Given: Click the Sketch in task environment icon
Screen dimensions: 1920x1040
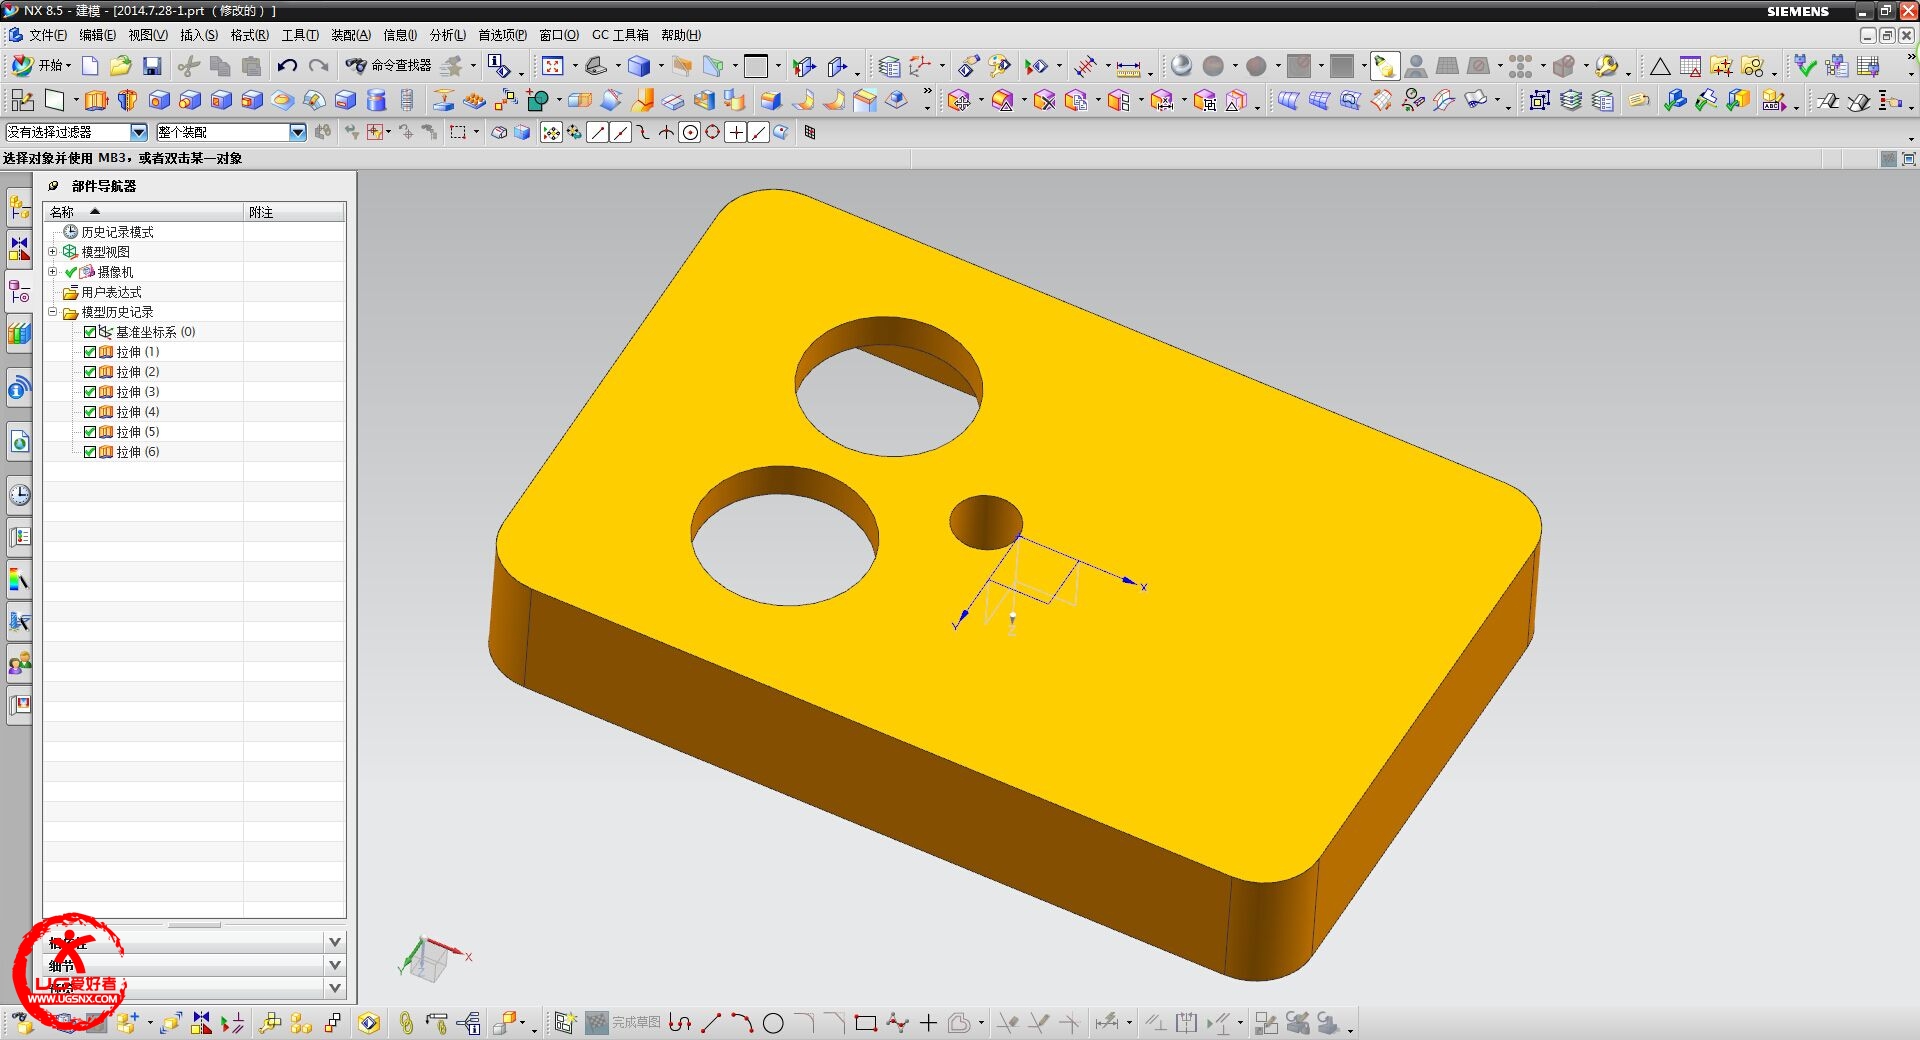Looking at the screenshot, I should click(x=22, y=100).
